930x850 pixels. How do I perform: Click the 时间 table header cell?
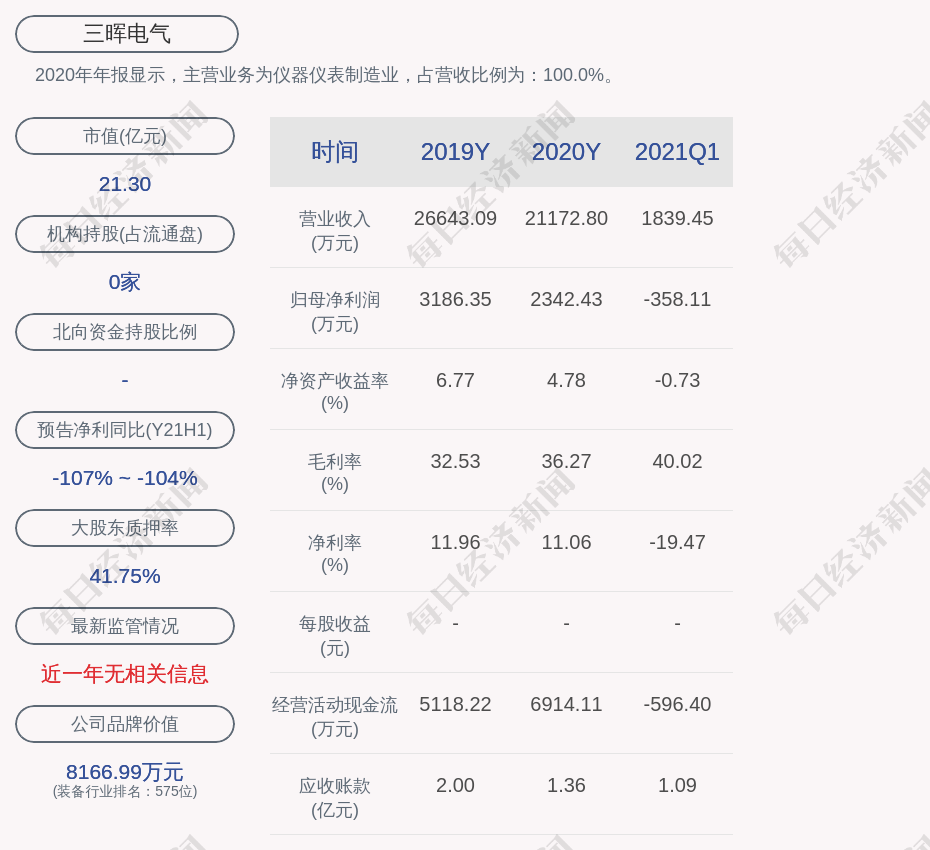click(335, 152)
